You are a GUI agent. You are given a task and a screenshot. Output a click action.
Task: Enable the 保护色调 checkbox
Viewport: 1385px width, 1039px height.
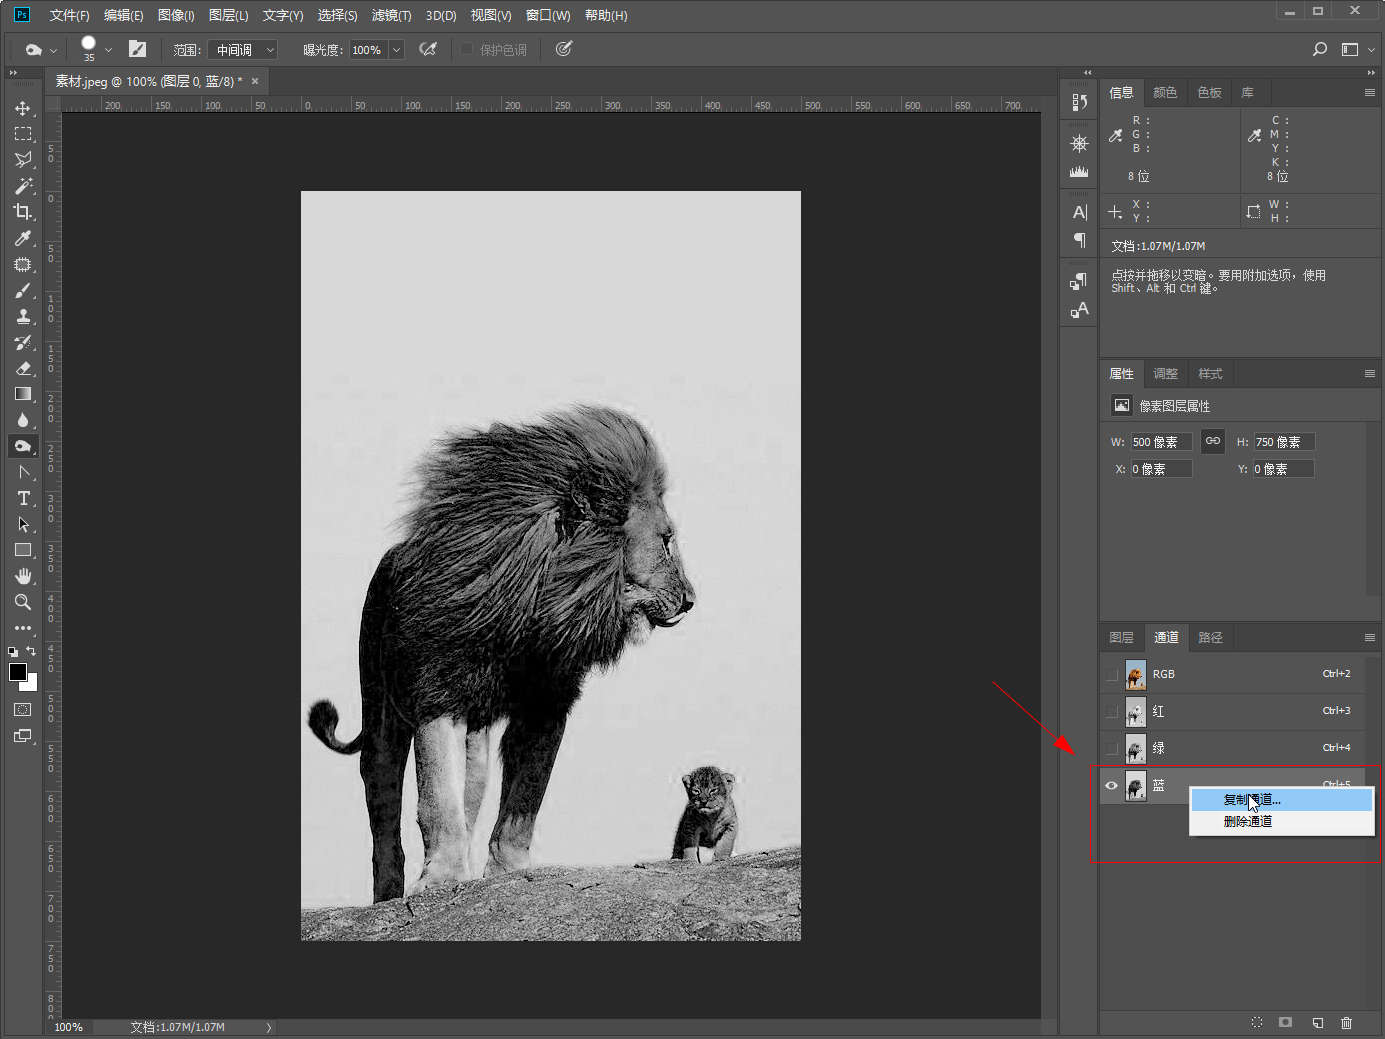coord(467,49)
